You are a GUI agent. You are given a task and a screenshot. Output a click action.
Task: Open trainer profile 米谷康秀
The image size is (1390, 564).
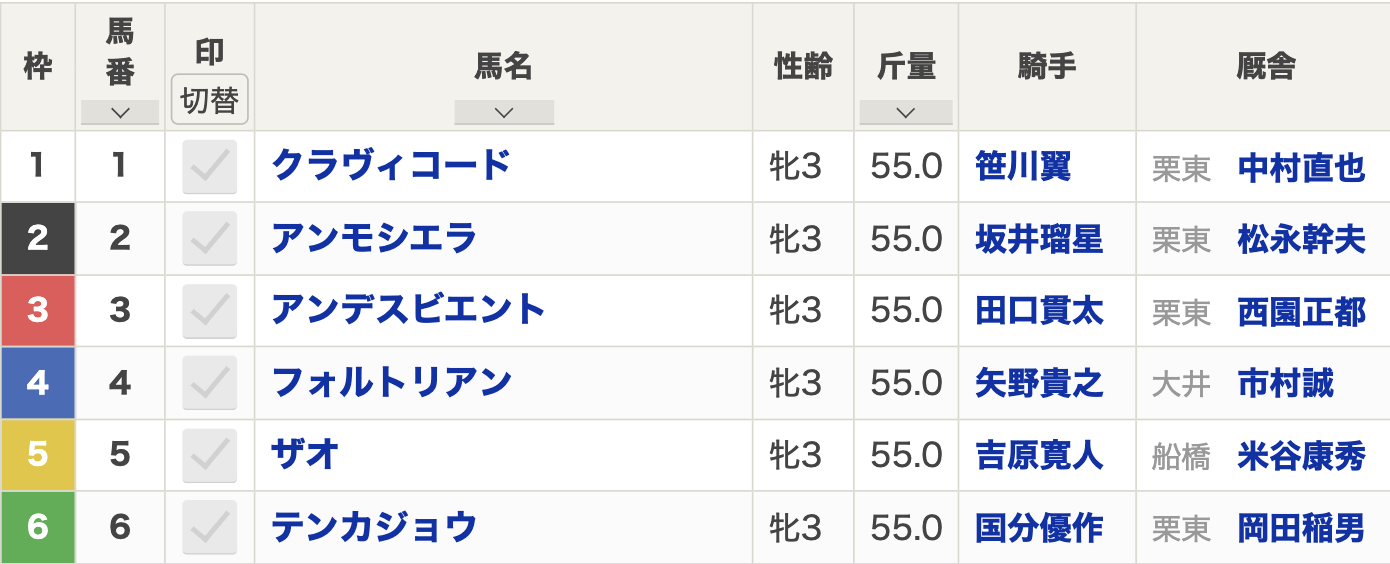click(1301, 456)
